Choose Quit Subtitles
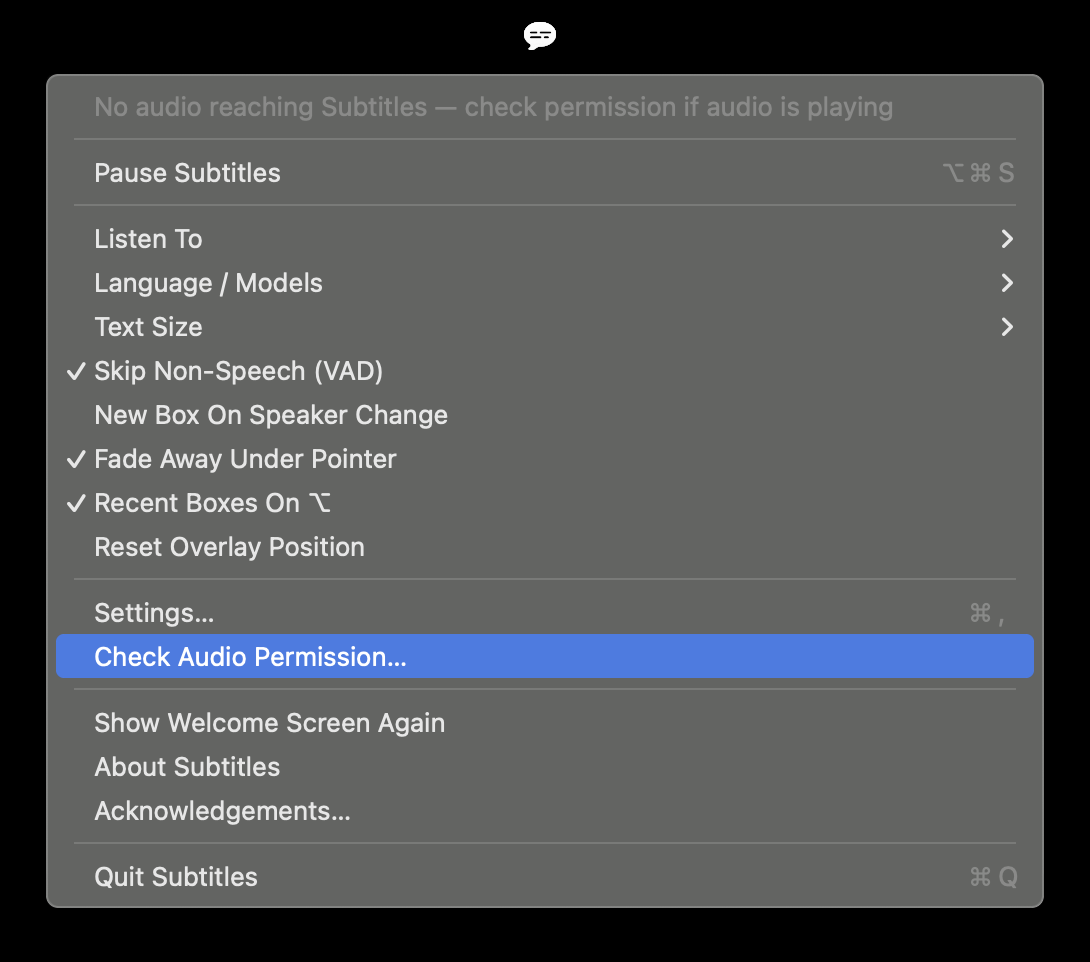This screenshot has width=1090, height=962. click(x=545, y=877)
